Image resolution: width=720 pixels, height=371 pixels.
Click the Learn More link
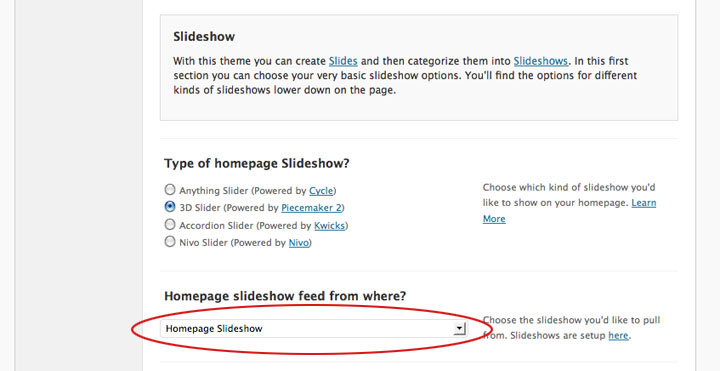pyautogui.click(x=644, y=203)
